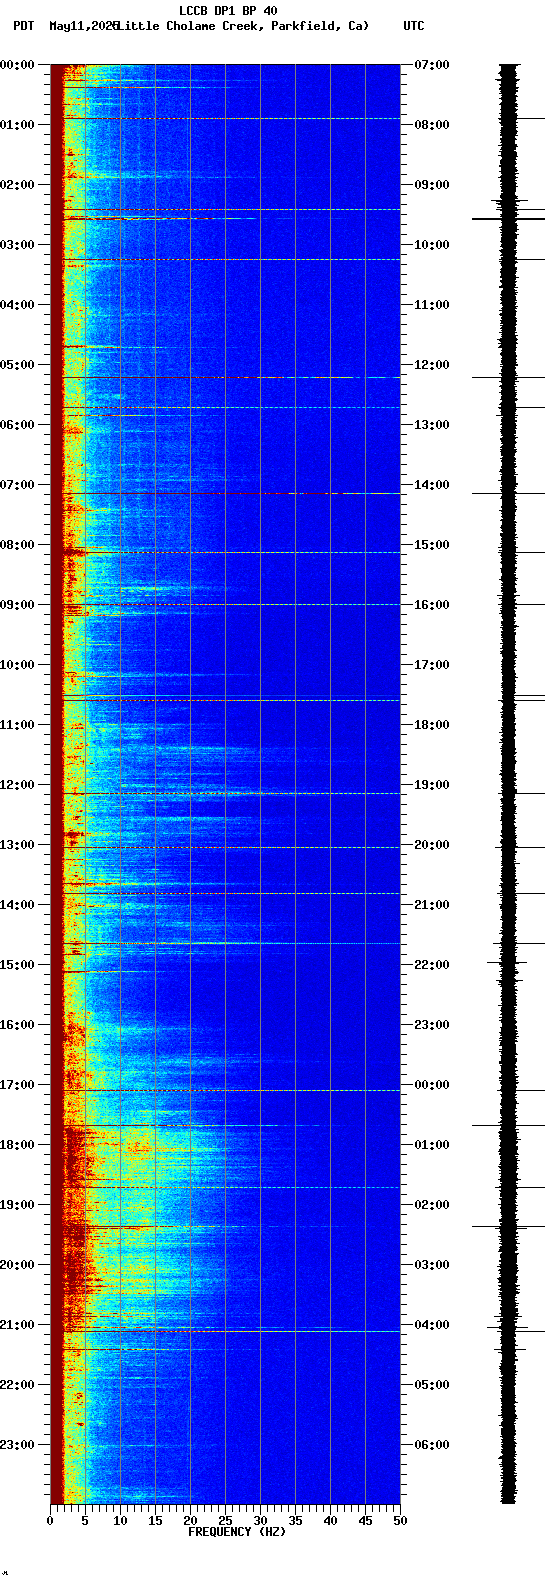Pick the 19:00 label on UTC axis
The image size is (552, 1584).
432,785
